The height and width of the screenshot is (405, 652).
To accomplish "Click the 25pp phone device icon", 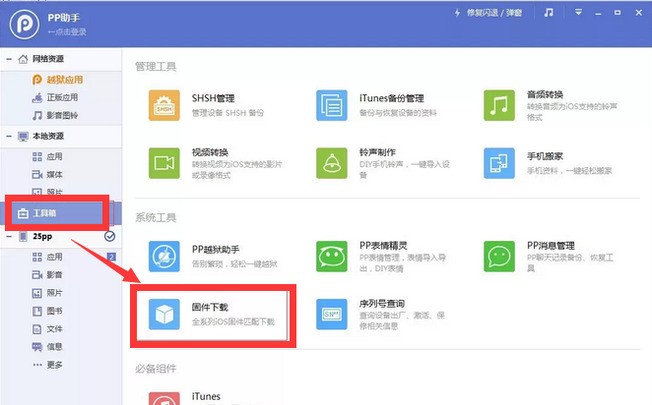I will (x=23, y=237).
